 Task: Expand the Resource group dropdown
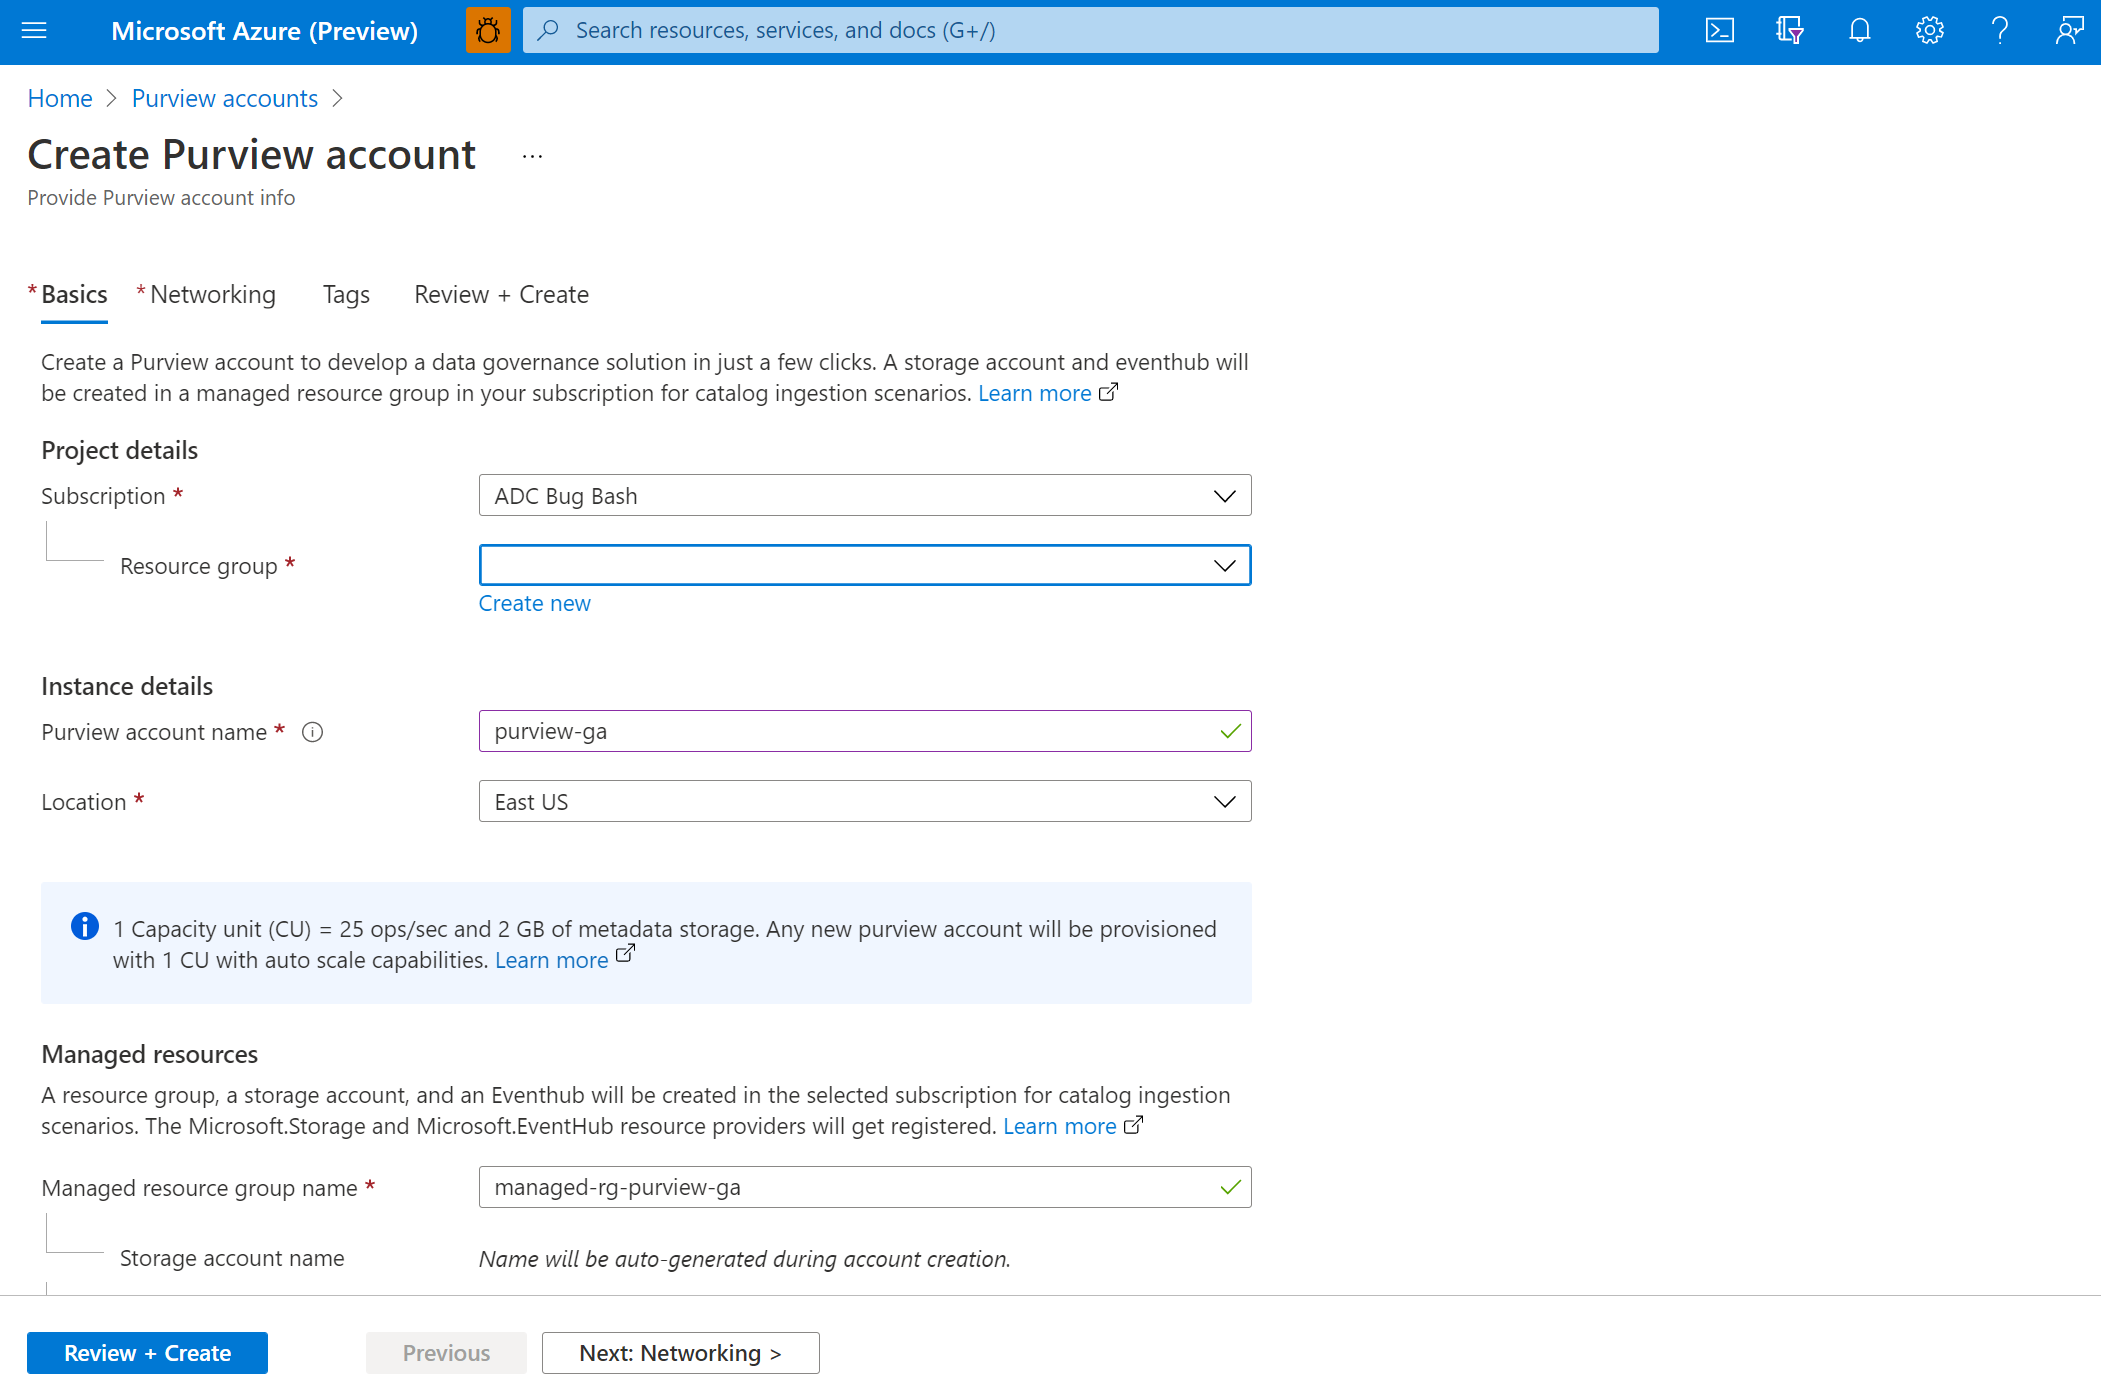[x=864, y=566]
